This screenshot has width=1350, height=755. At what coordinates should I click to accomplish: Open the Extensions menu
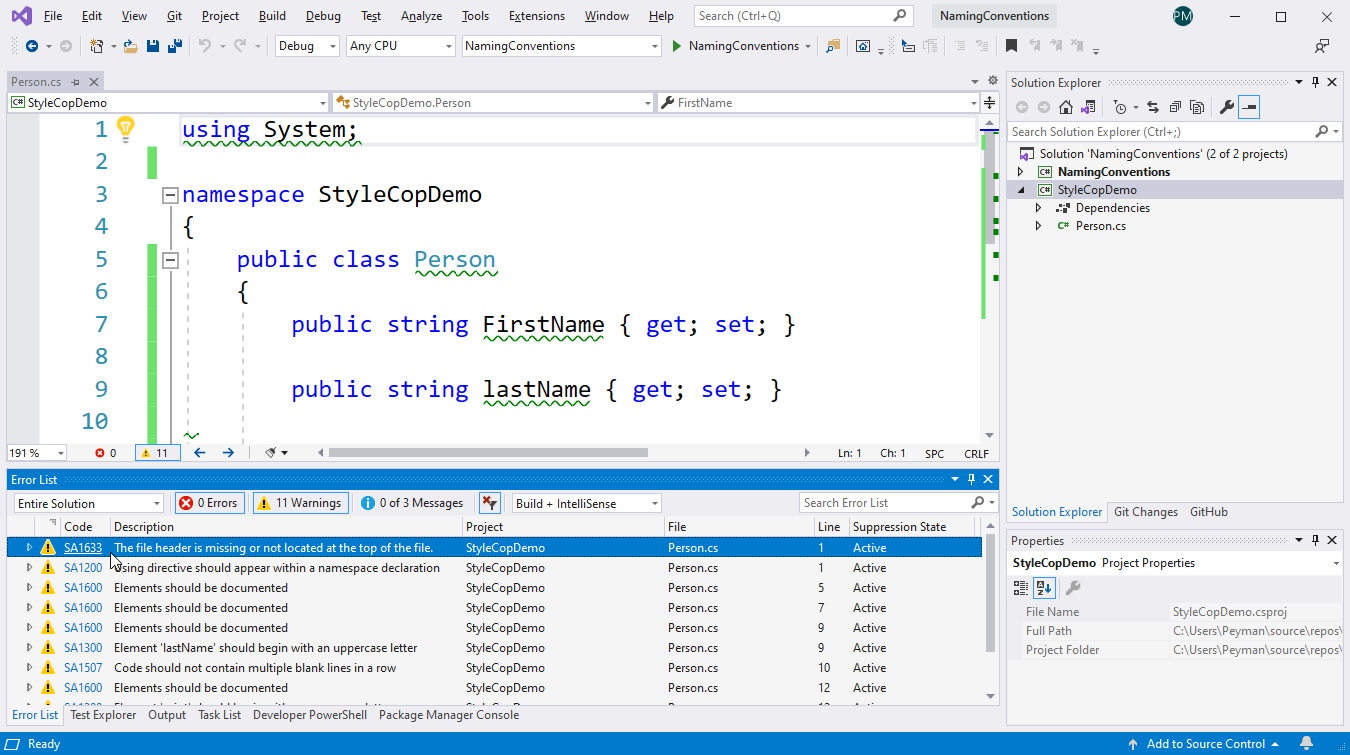pyautogui.click(x=536, y=16)
